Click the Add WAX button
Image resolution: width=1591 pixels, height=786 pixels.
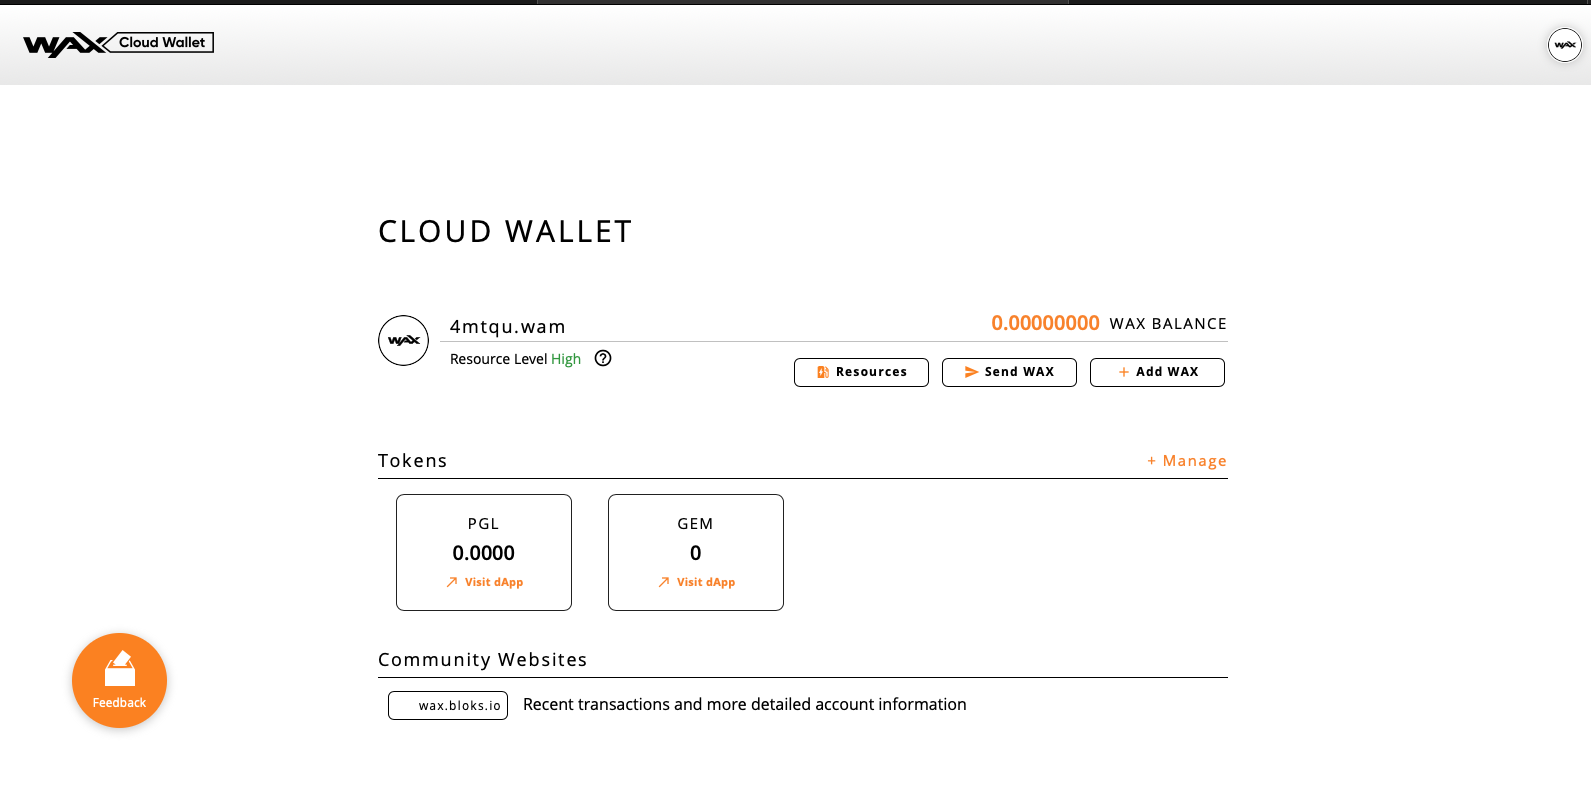click(1157, 372)
